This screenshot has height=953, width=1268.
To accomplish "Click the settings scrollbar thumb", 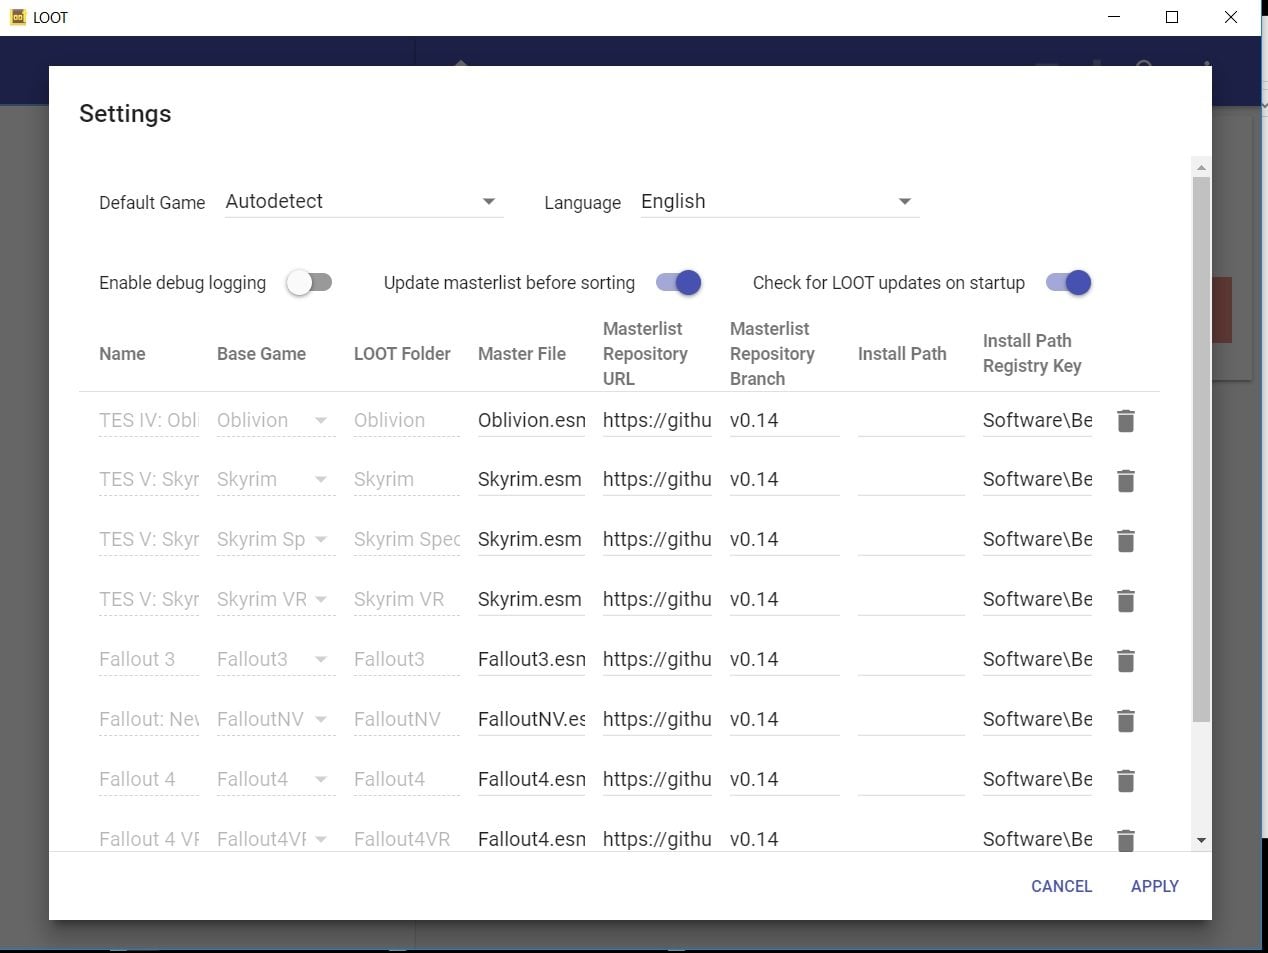I will [1201, 449].
